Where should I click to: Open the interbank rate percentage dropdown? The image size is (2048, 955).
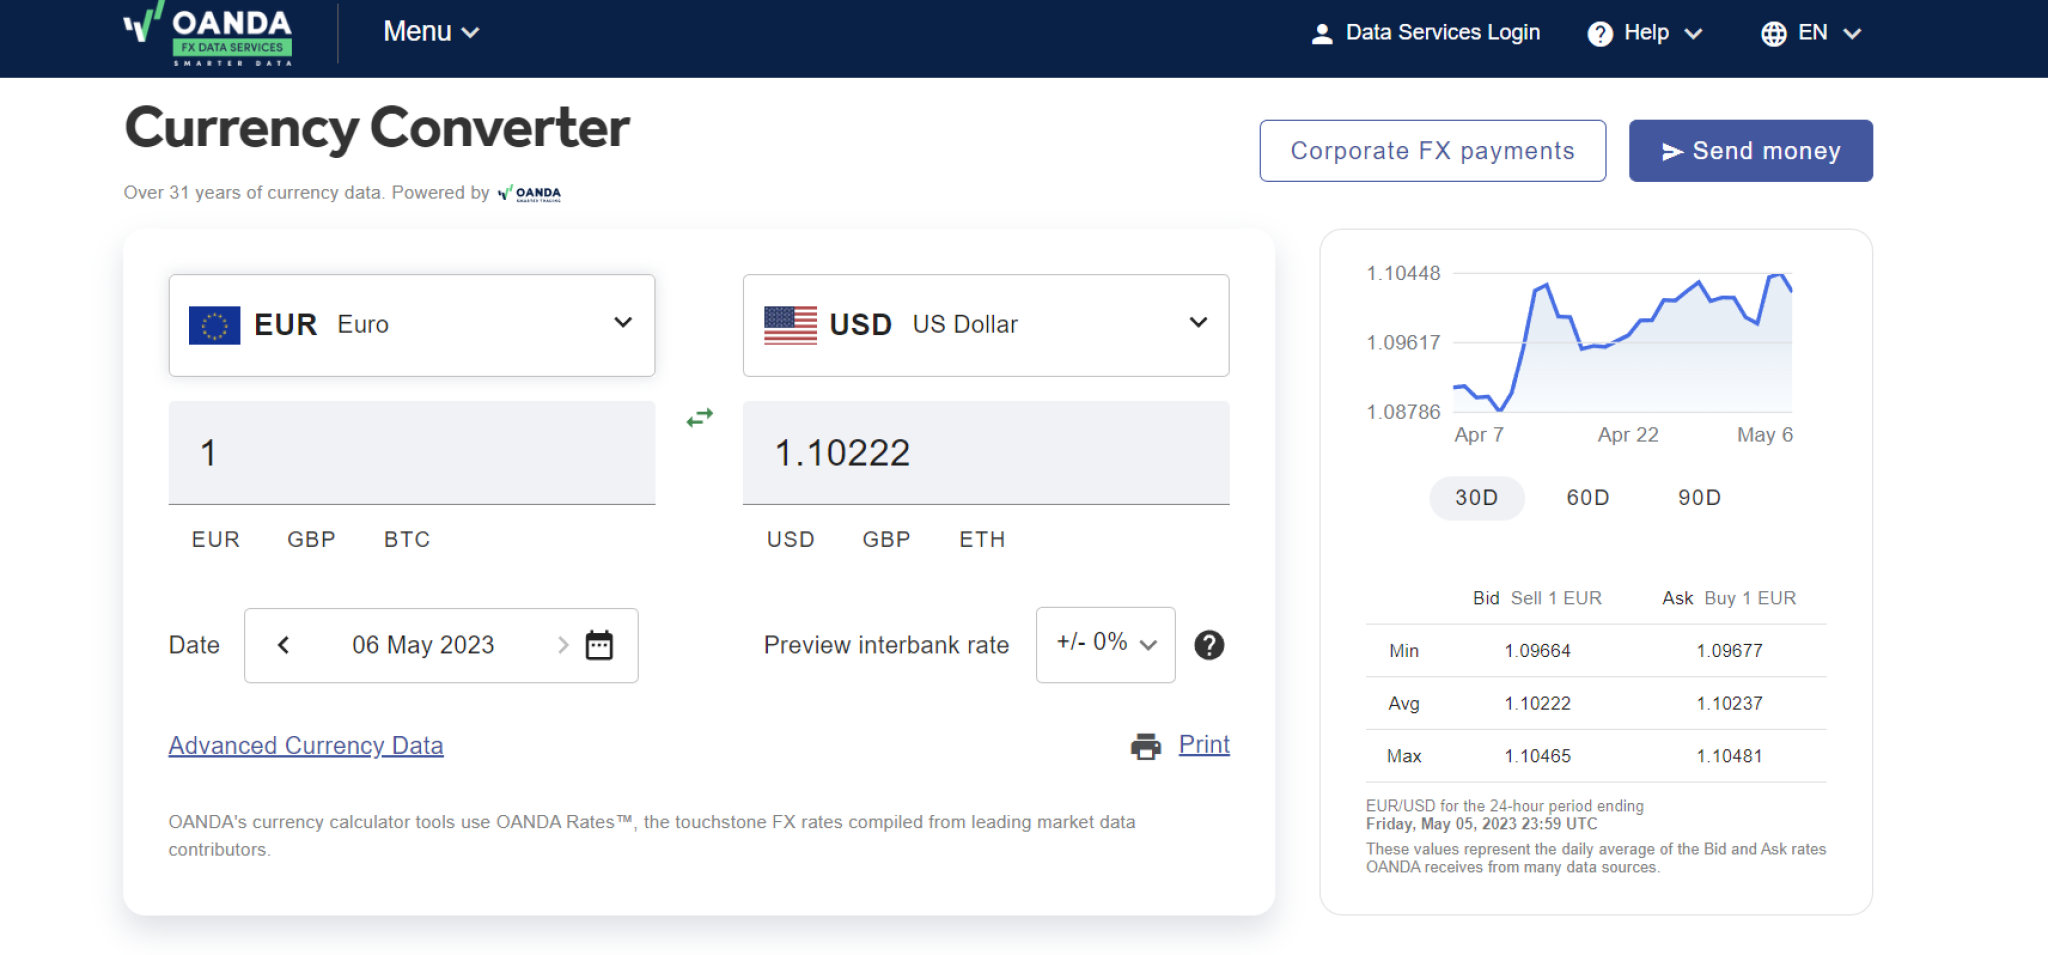click(1104, 645)
